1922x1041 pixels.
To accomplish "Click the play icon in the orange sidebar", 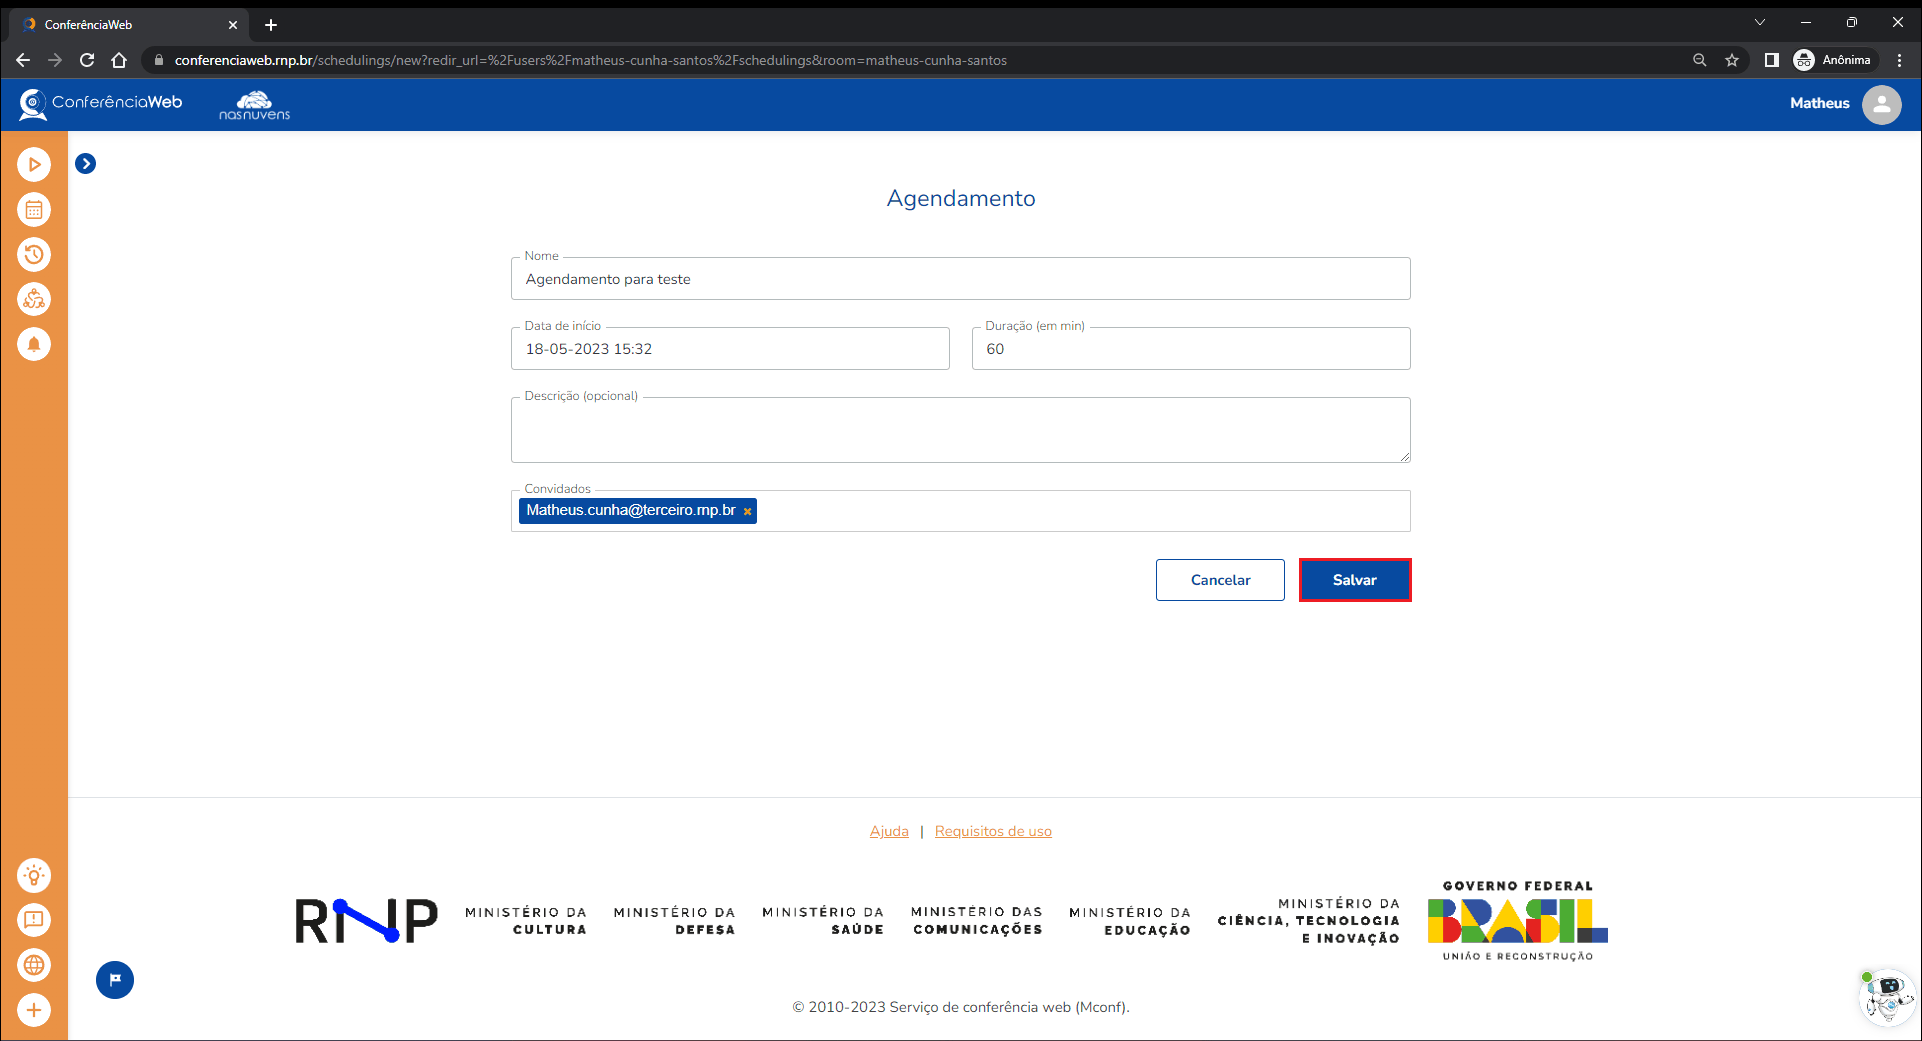I will click(34, 164).
